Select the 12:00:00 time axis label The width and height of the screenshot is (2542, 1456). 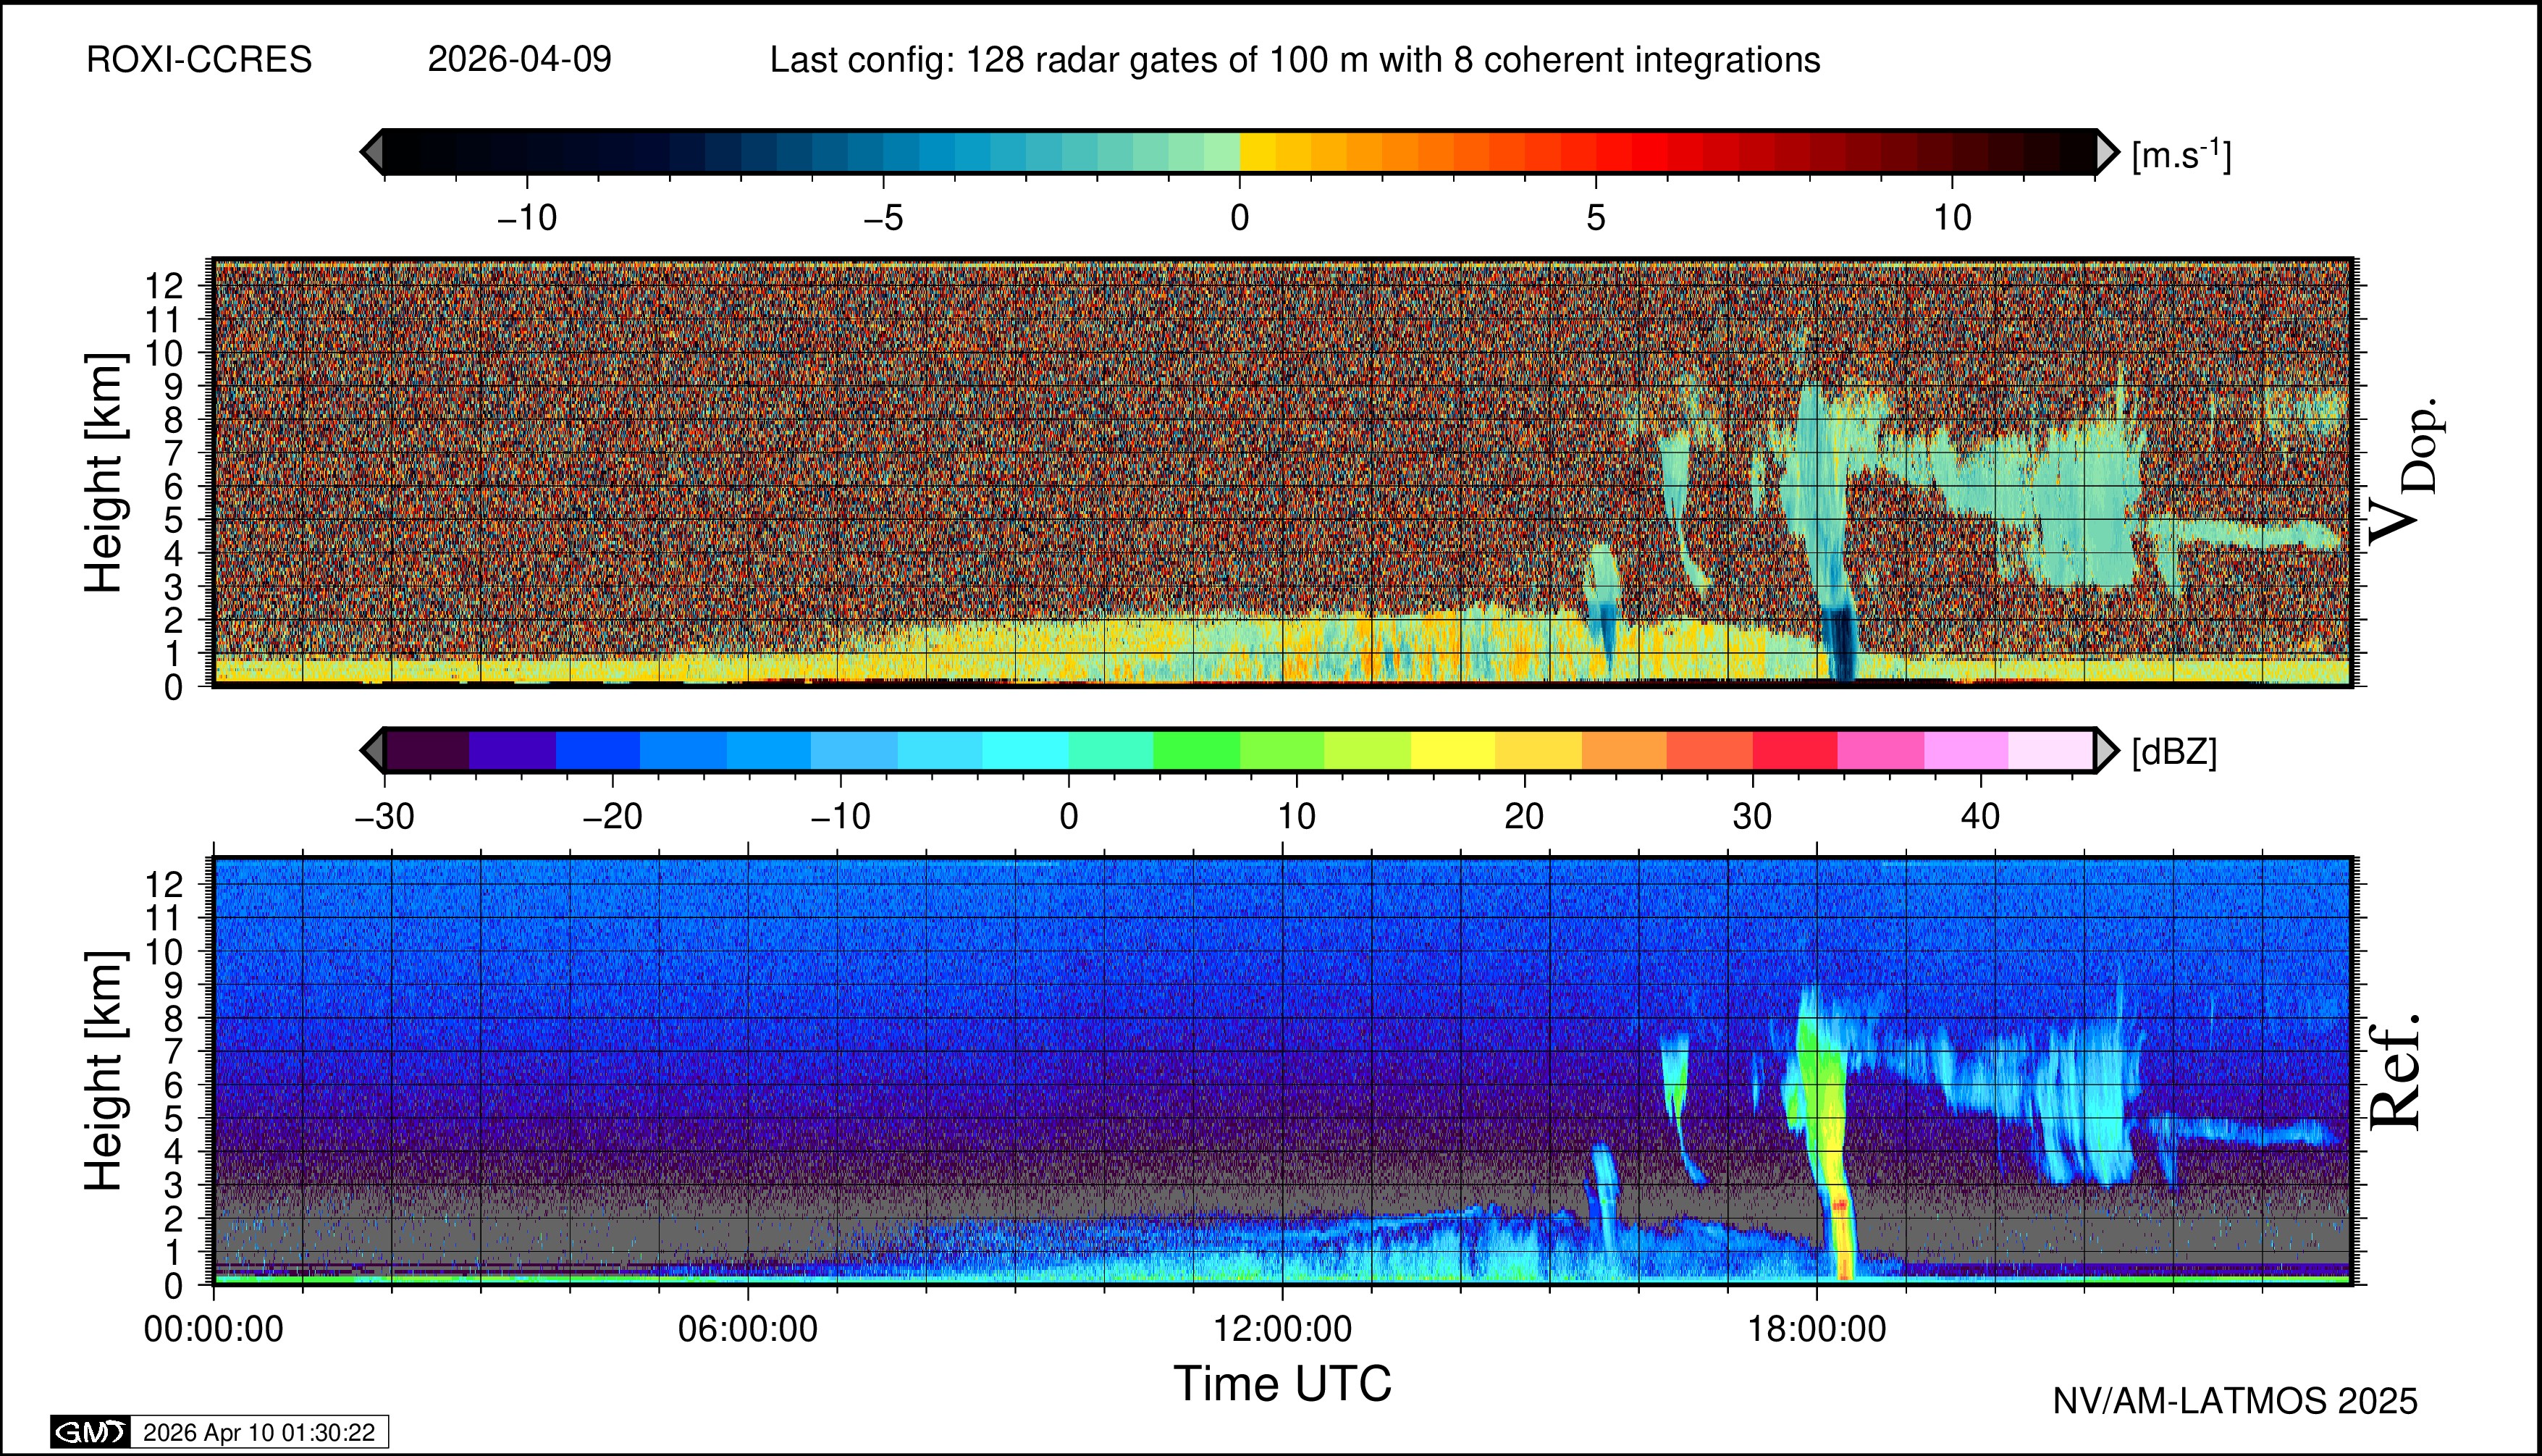pyautogui.click(x=1282, y=1330)
